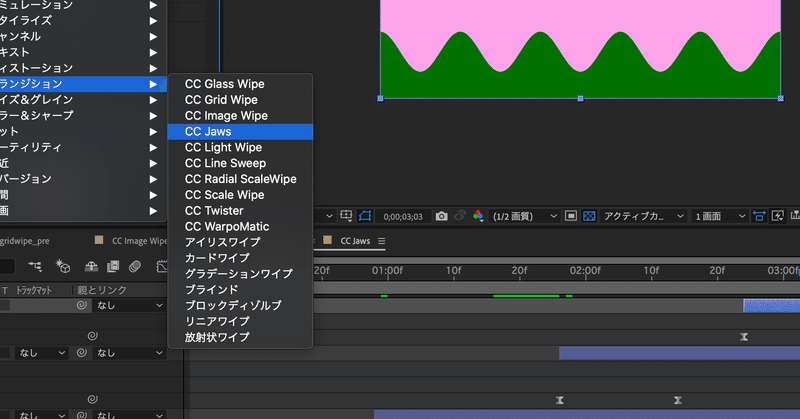Expand the ノイズ&グレイン submenu
The image size is (800, 419).
click(x=83, y=100)
